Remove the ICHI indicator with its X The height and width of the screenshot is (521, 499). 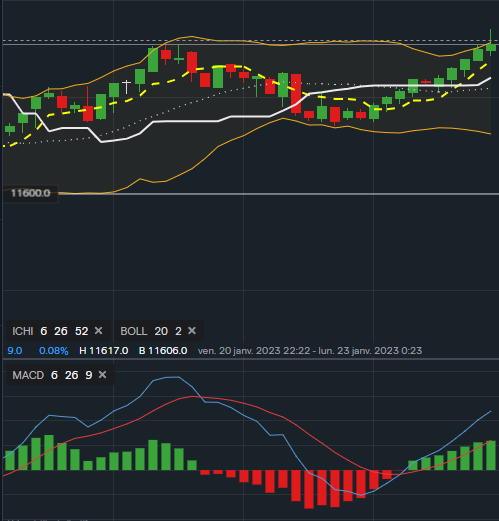coord(98,331)
